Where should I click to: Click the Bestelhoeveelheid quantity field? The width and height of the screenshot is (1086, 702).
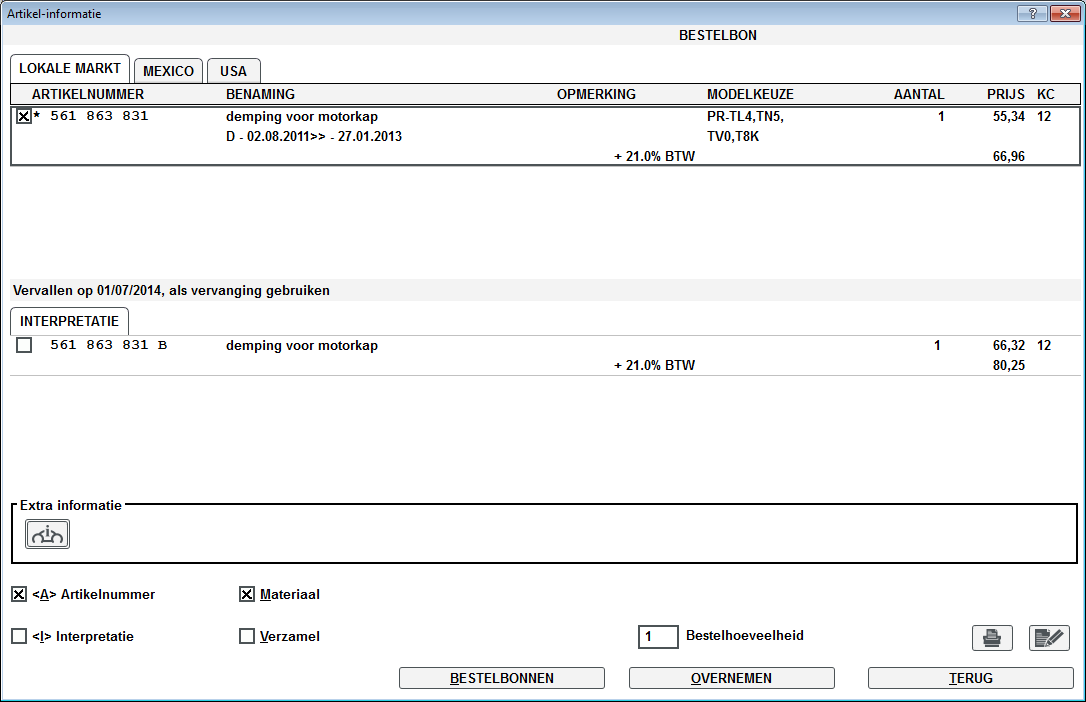tap(658, 636)
